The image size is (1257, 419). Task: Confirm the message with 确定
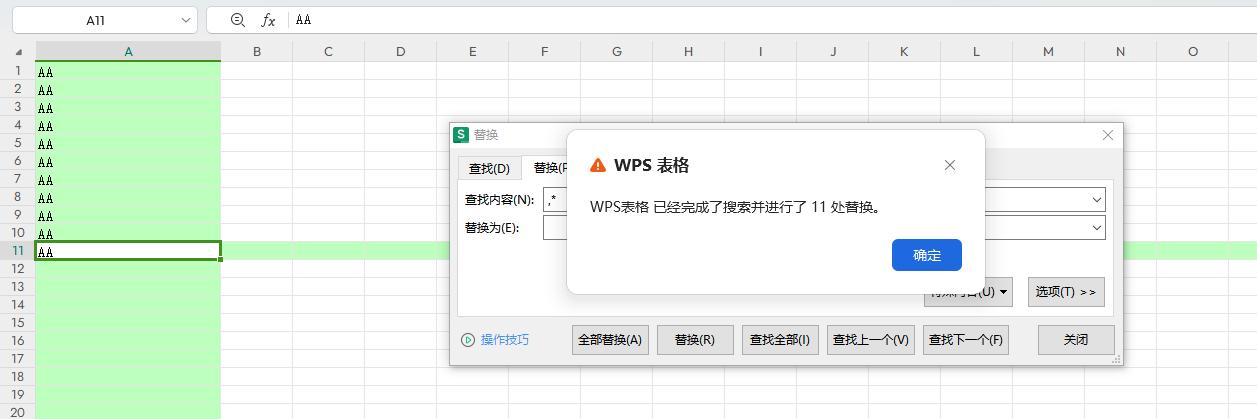[x=927, y=255]
